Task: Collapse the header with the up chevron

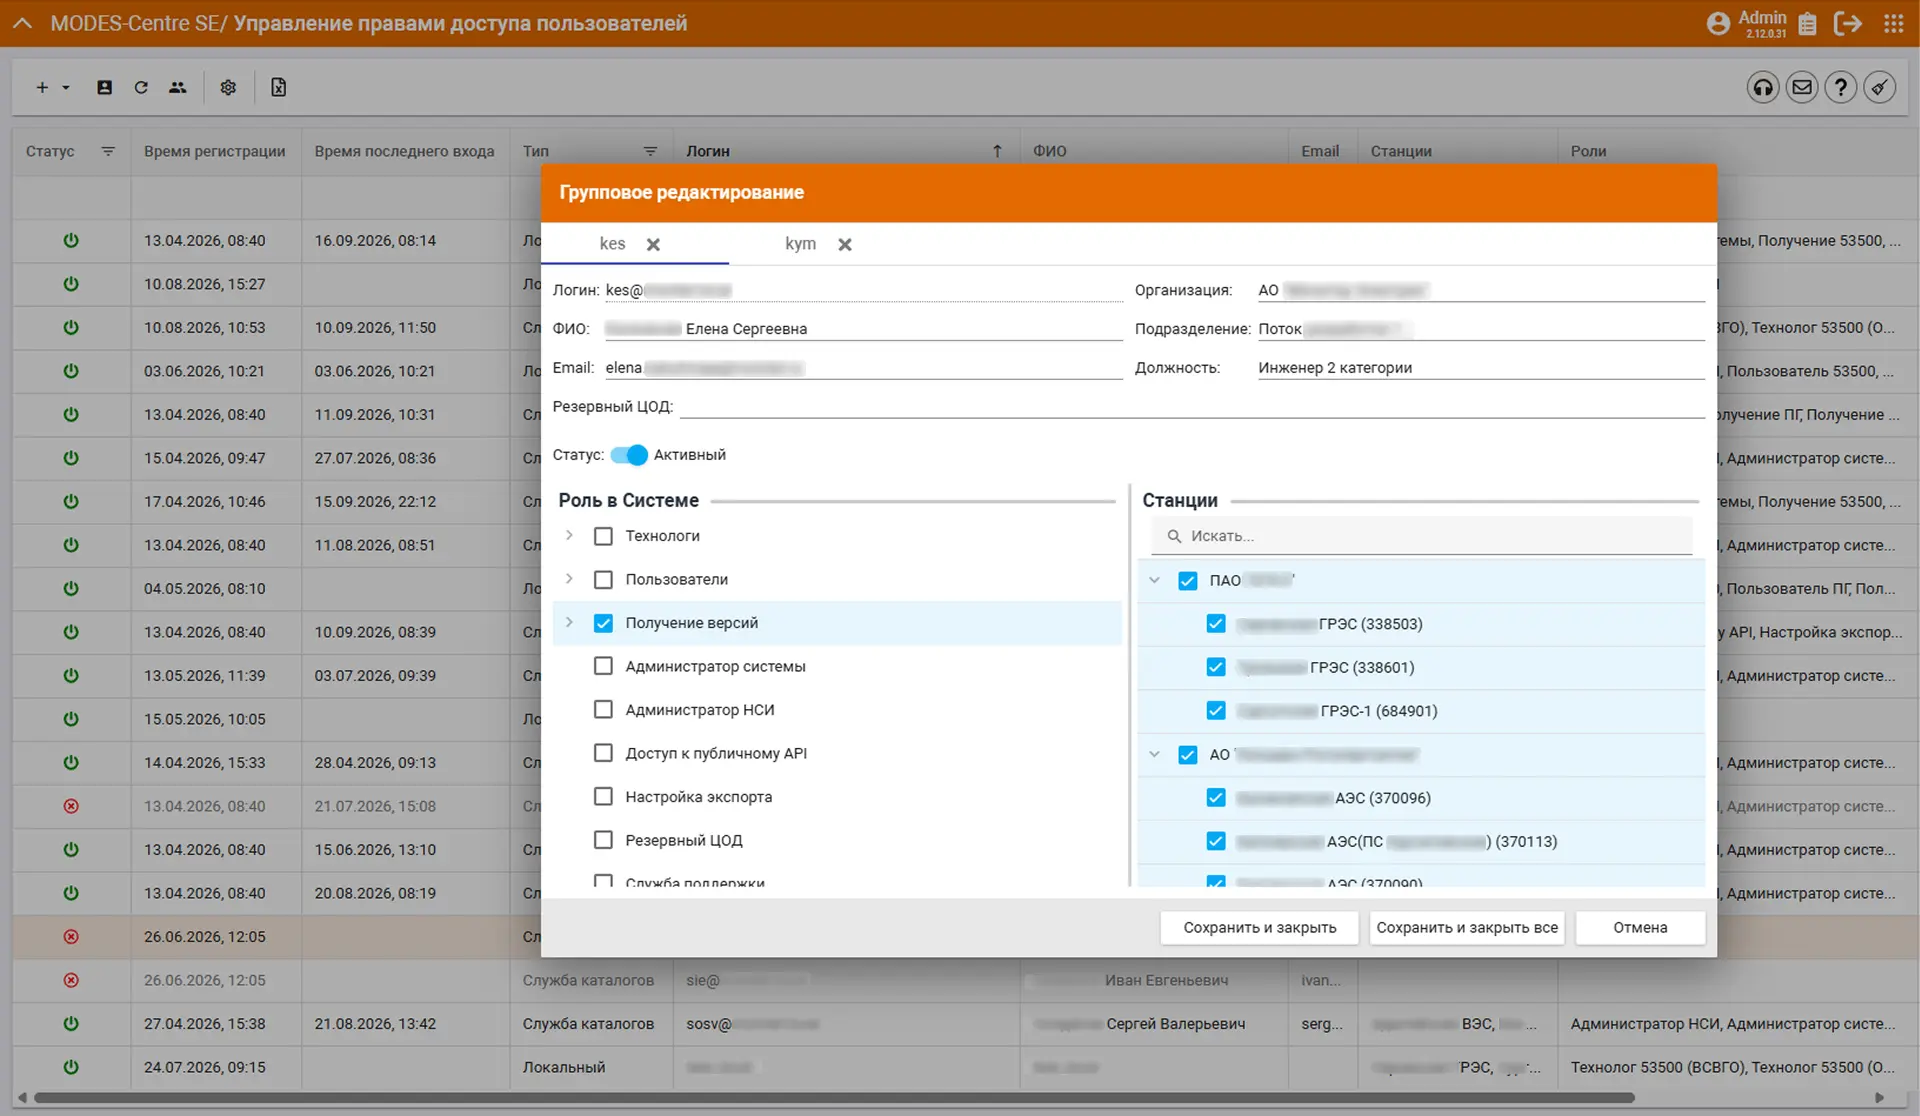Action: coord(22,23)
